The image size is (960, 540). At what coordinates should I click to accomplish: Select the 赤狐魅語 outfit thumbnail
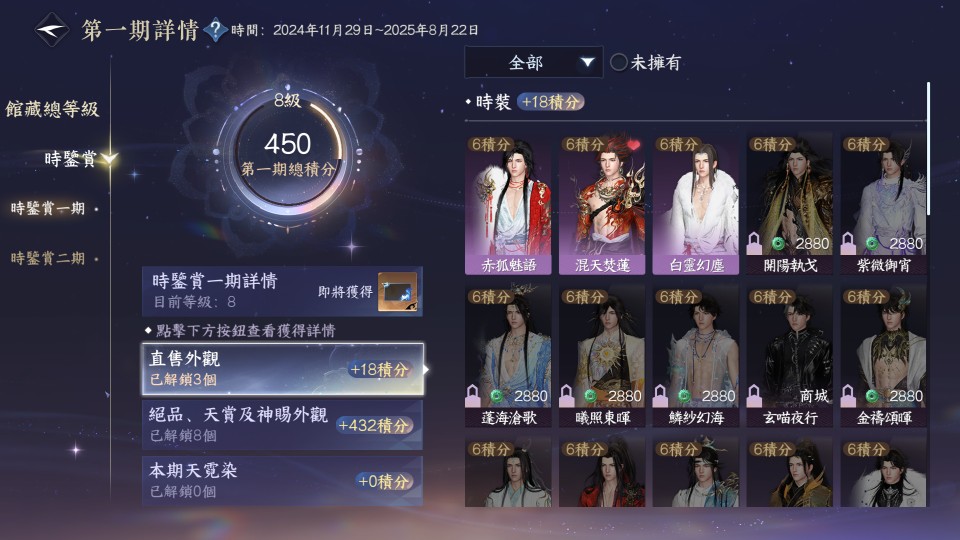coord(508,205)
